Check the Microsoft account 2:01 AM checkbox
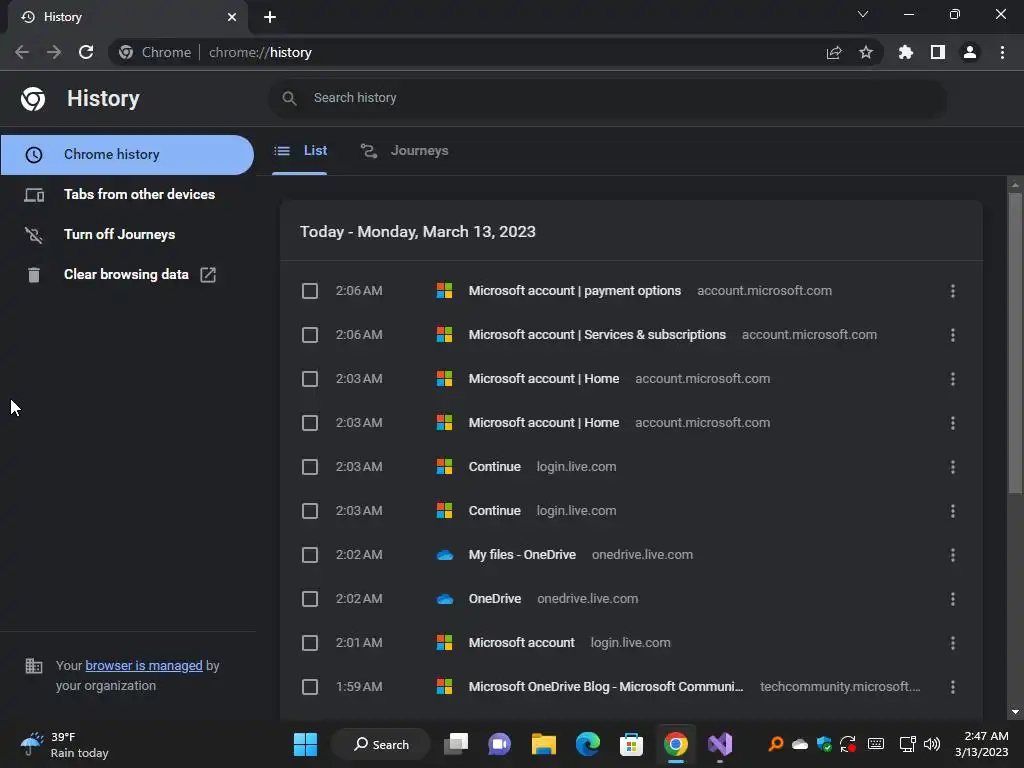1024x768 pixels. 310,643
